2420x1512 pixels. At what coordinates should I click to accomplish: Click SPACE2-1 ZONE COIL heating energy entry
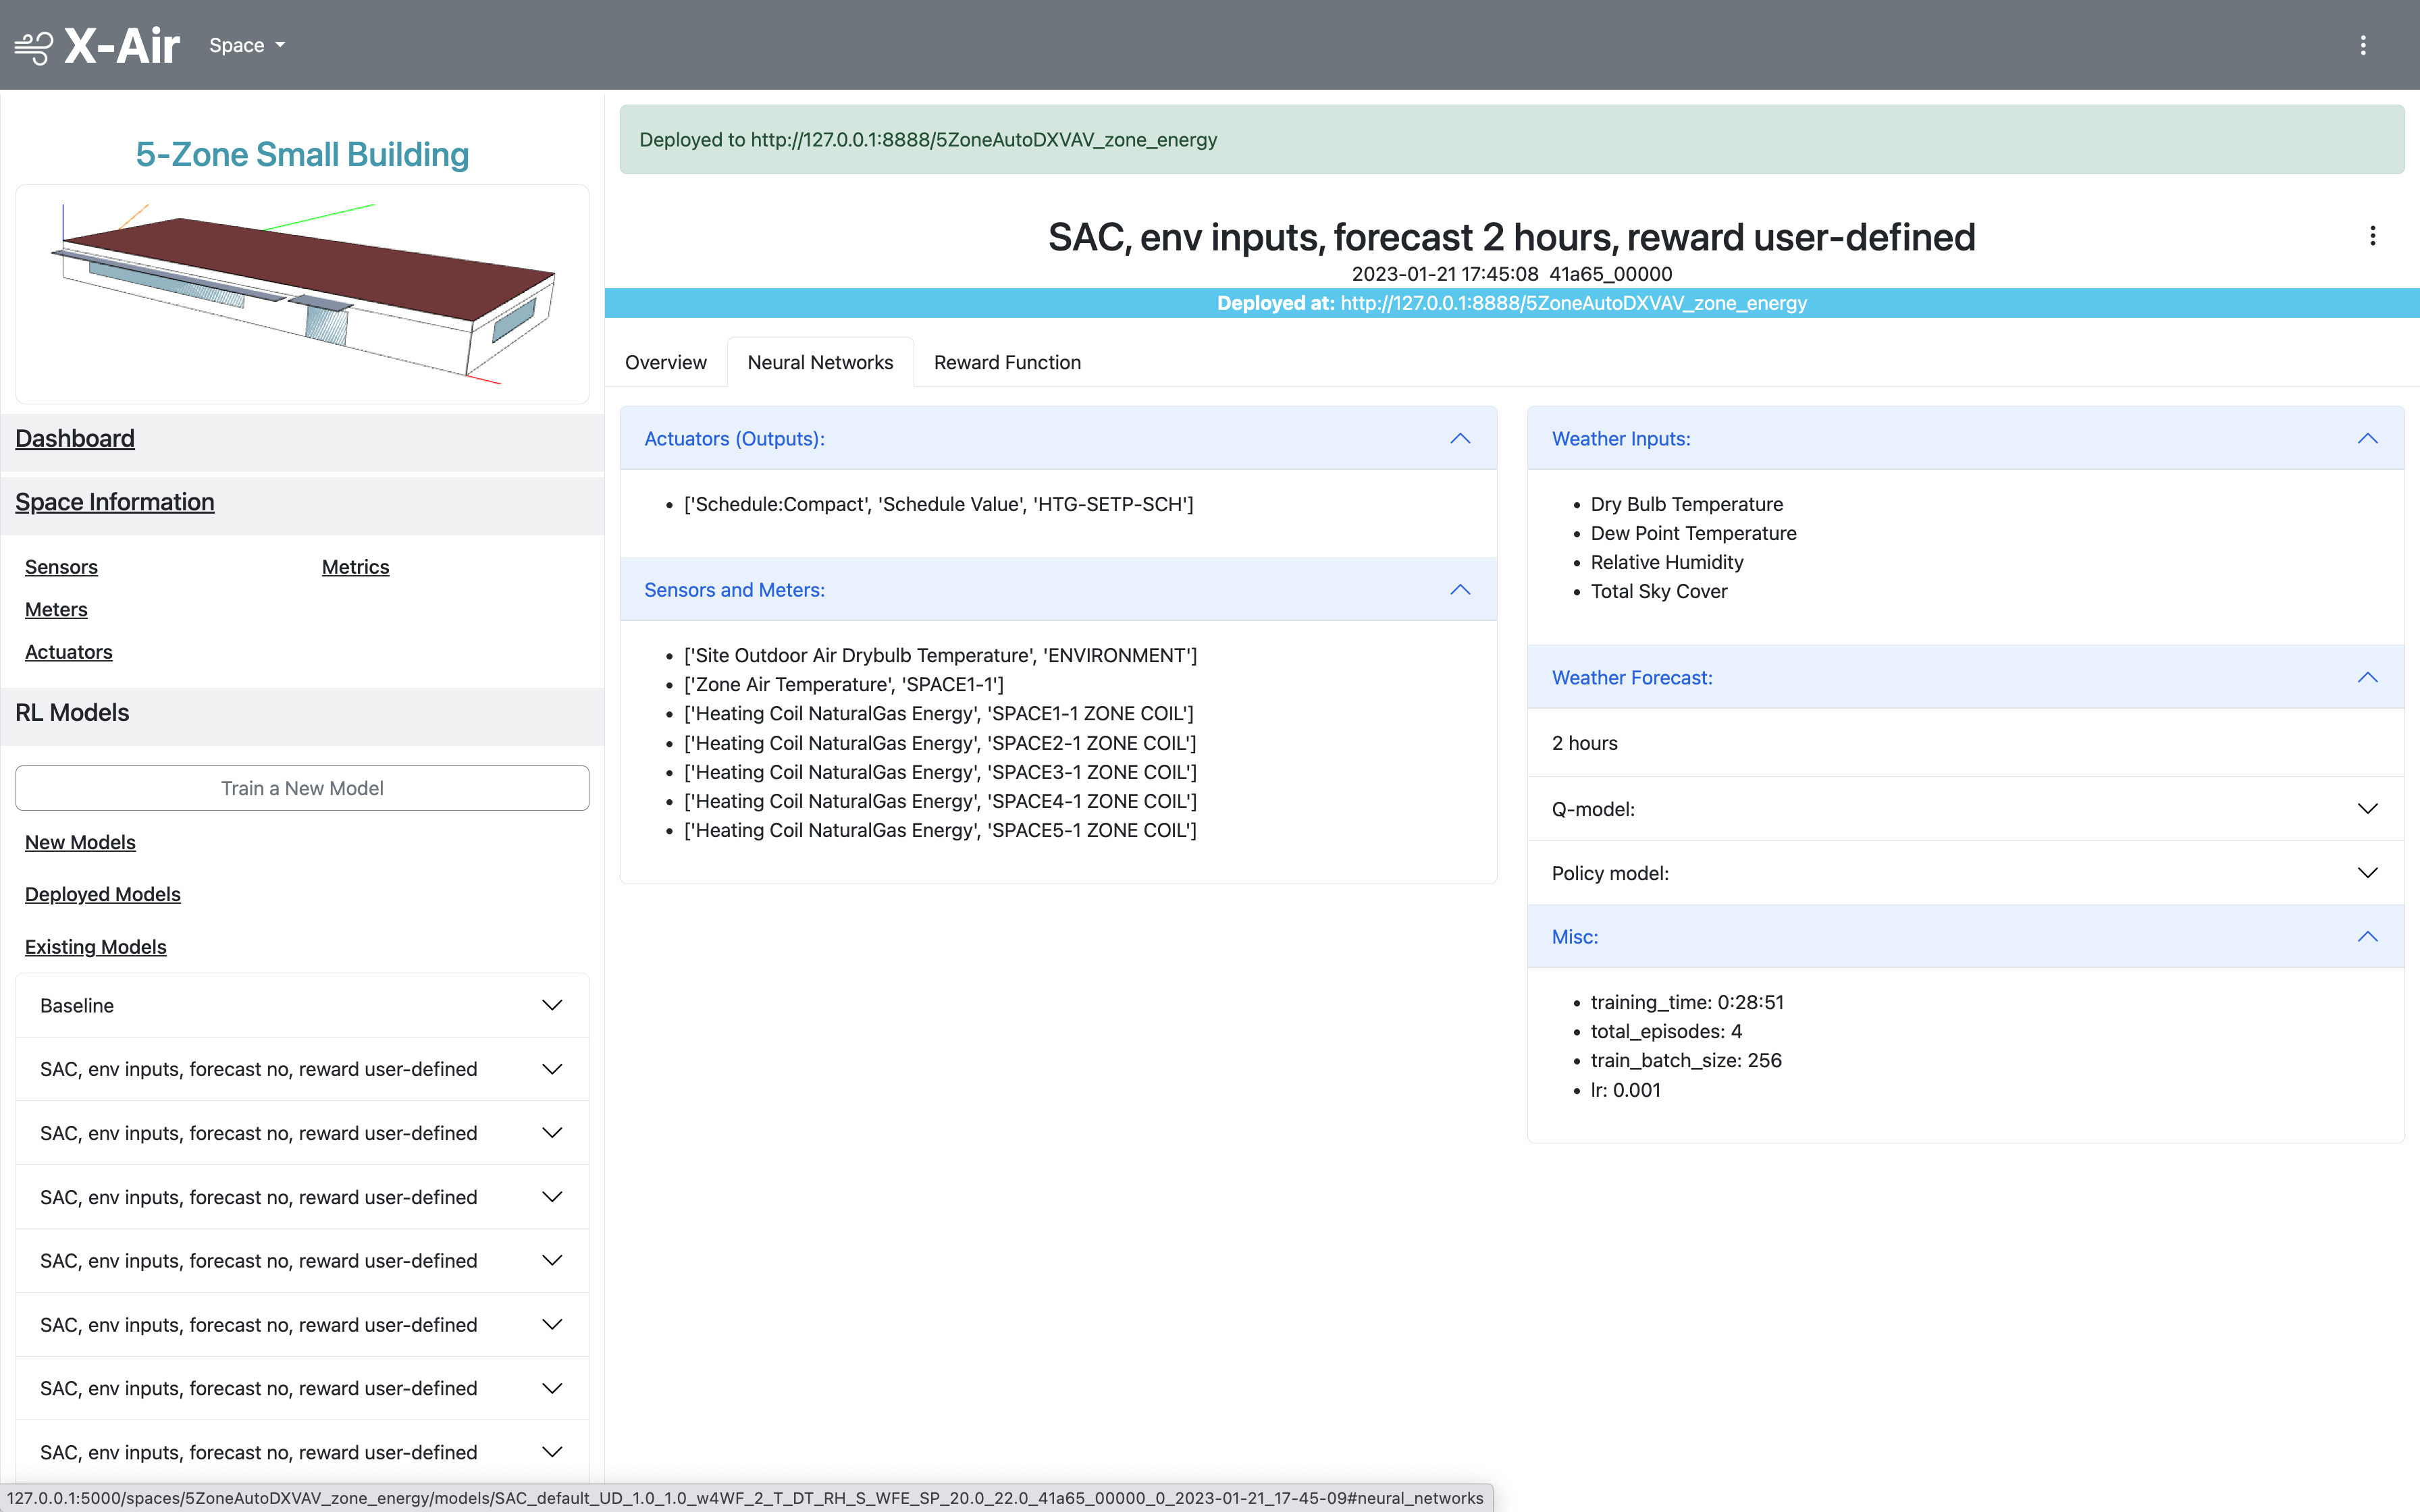pos(940,743)
